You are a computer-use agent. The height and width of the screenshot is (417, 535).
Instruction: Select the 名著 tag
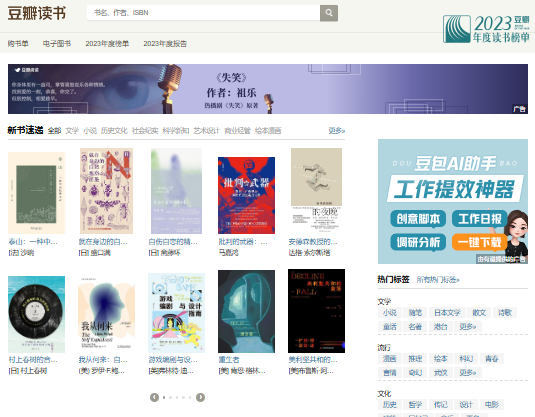(x=415, y=327)
